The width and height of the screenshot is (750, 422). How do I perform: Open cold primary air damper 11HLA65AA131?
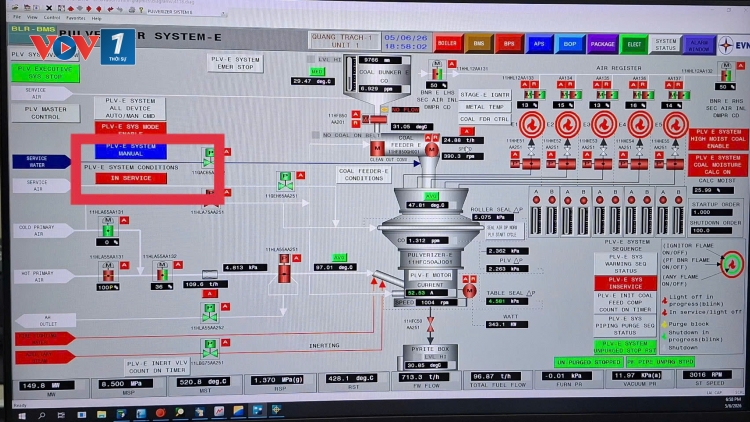pyautogui.click(x=108, y=227)
